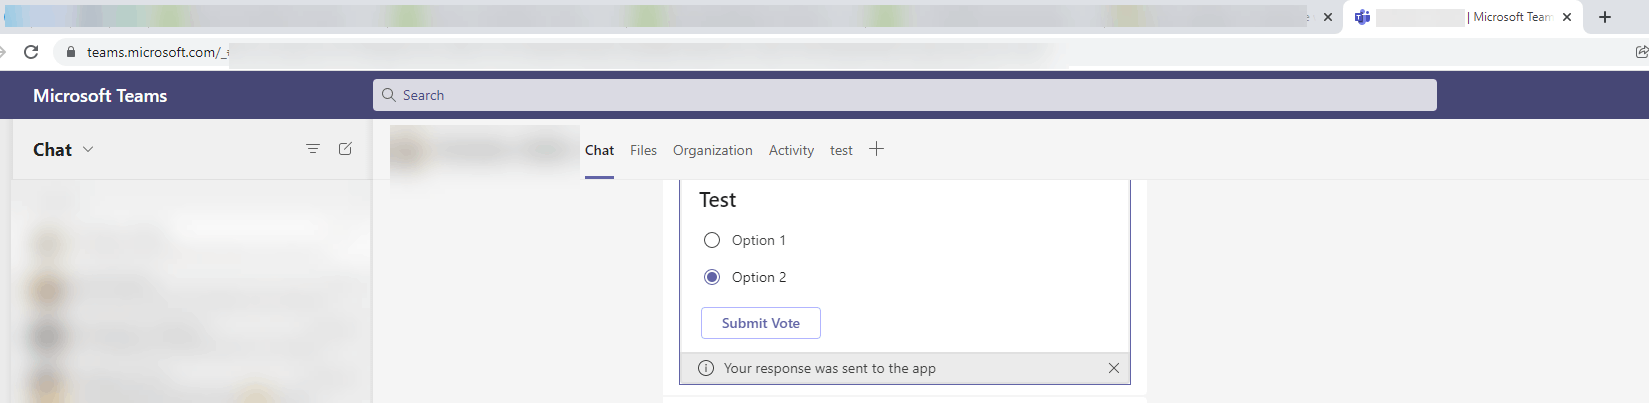Switch to the Files tab
The height and width of the screenshot is (403, 1649).
(643, 150)
